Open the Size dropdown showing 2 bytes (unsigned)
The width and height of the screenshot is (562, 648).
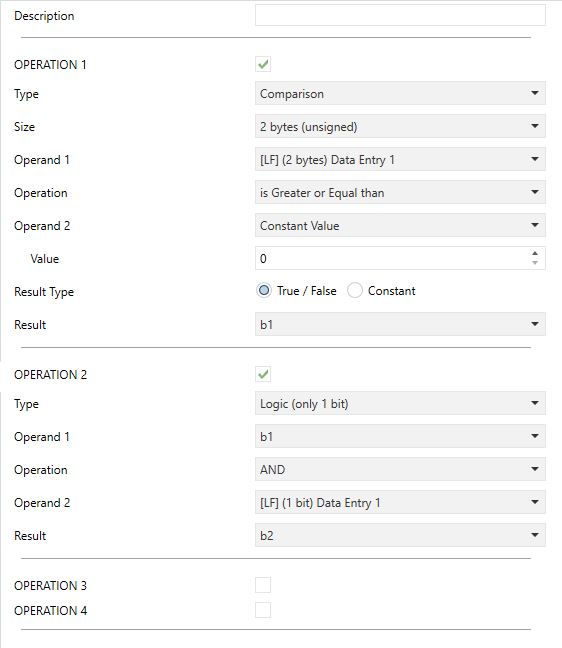[400, 126]
